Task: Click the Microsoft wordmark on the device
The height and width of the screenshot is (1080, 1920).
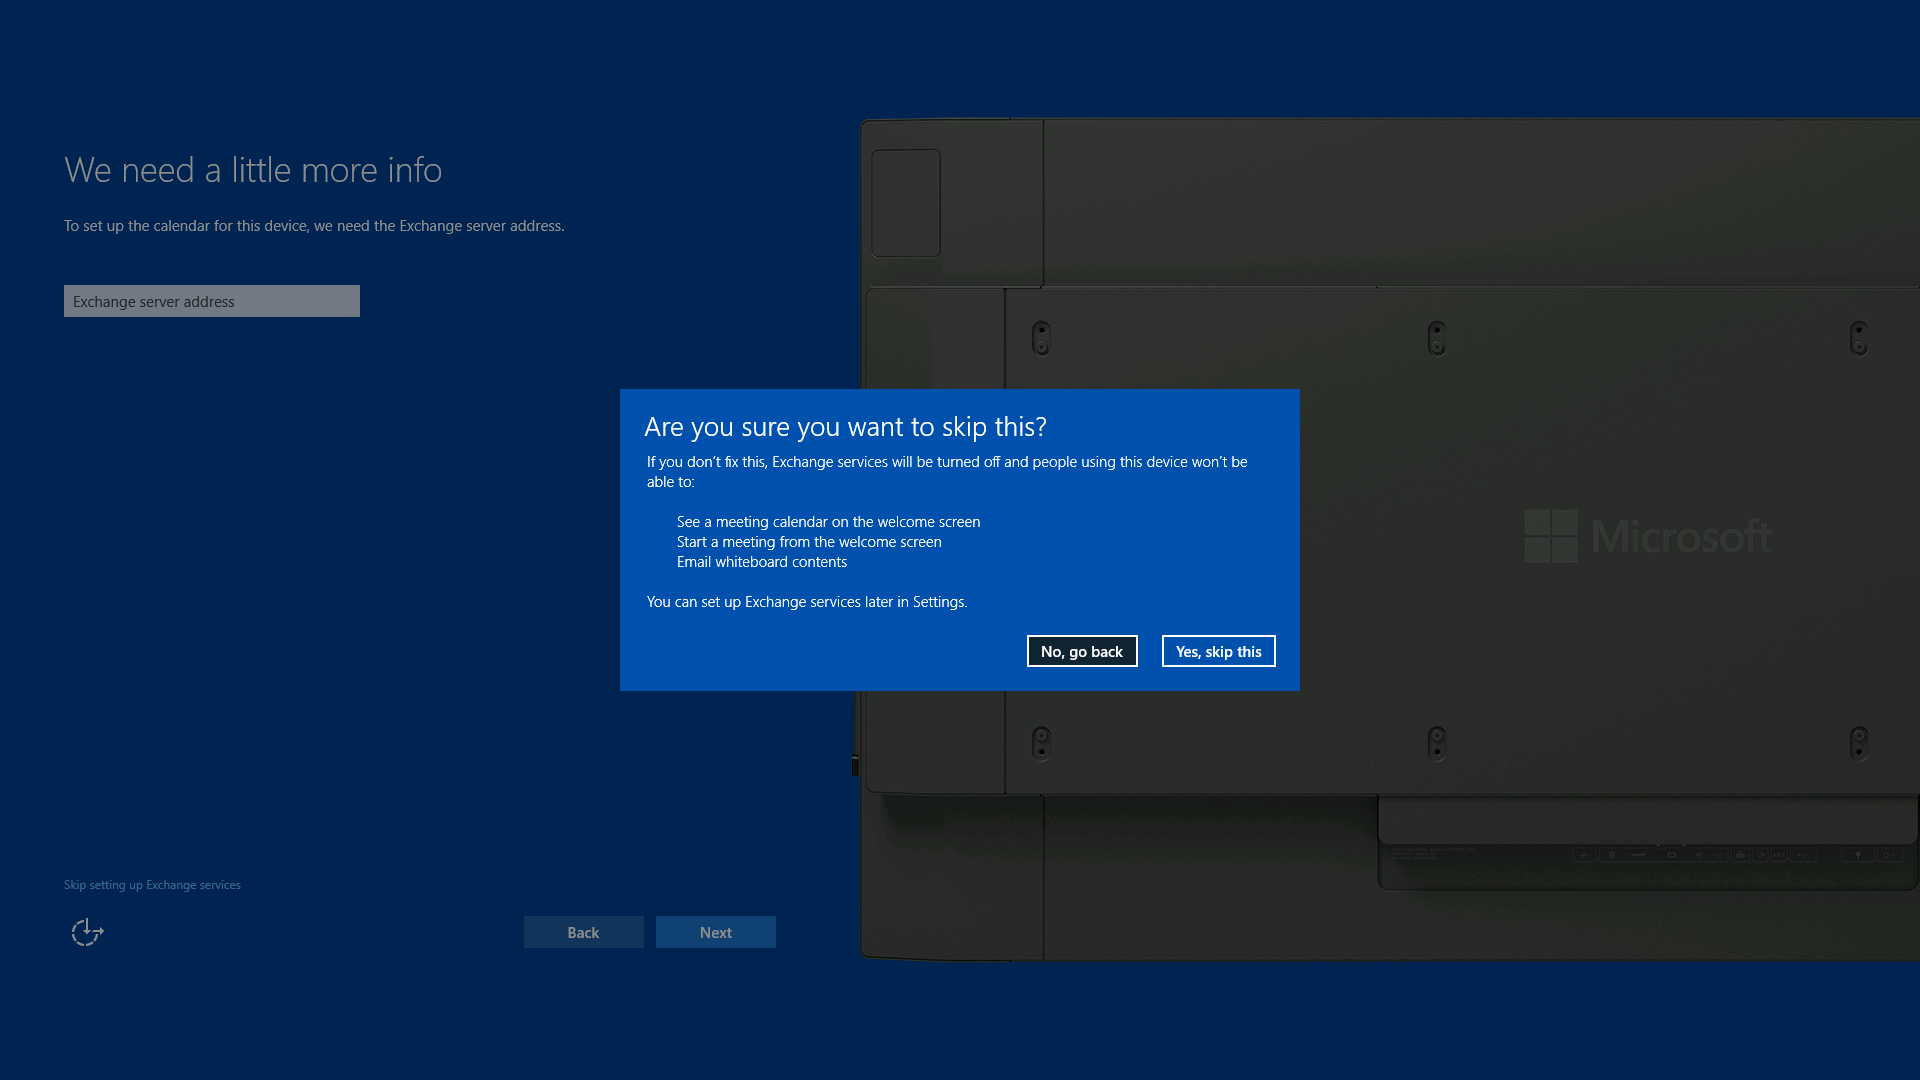Action: click(x=1680, y=536)
